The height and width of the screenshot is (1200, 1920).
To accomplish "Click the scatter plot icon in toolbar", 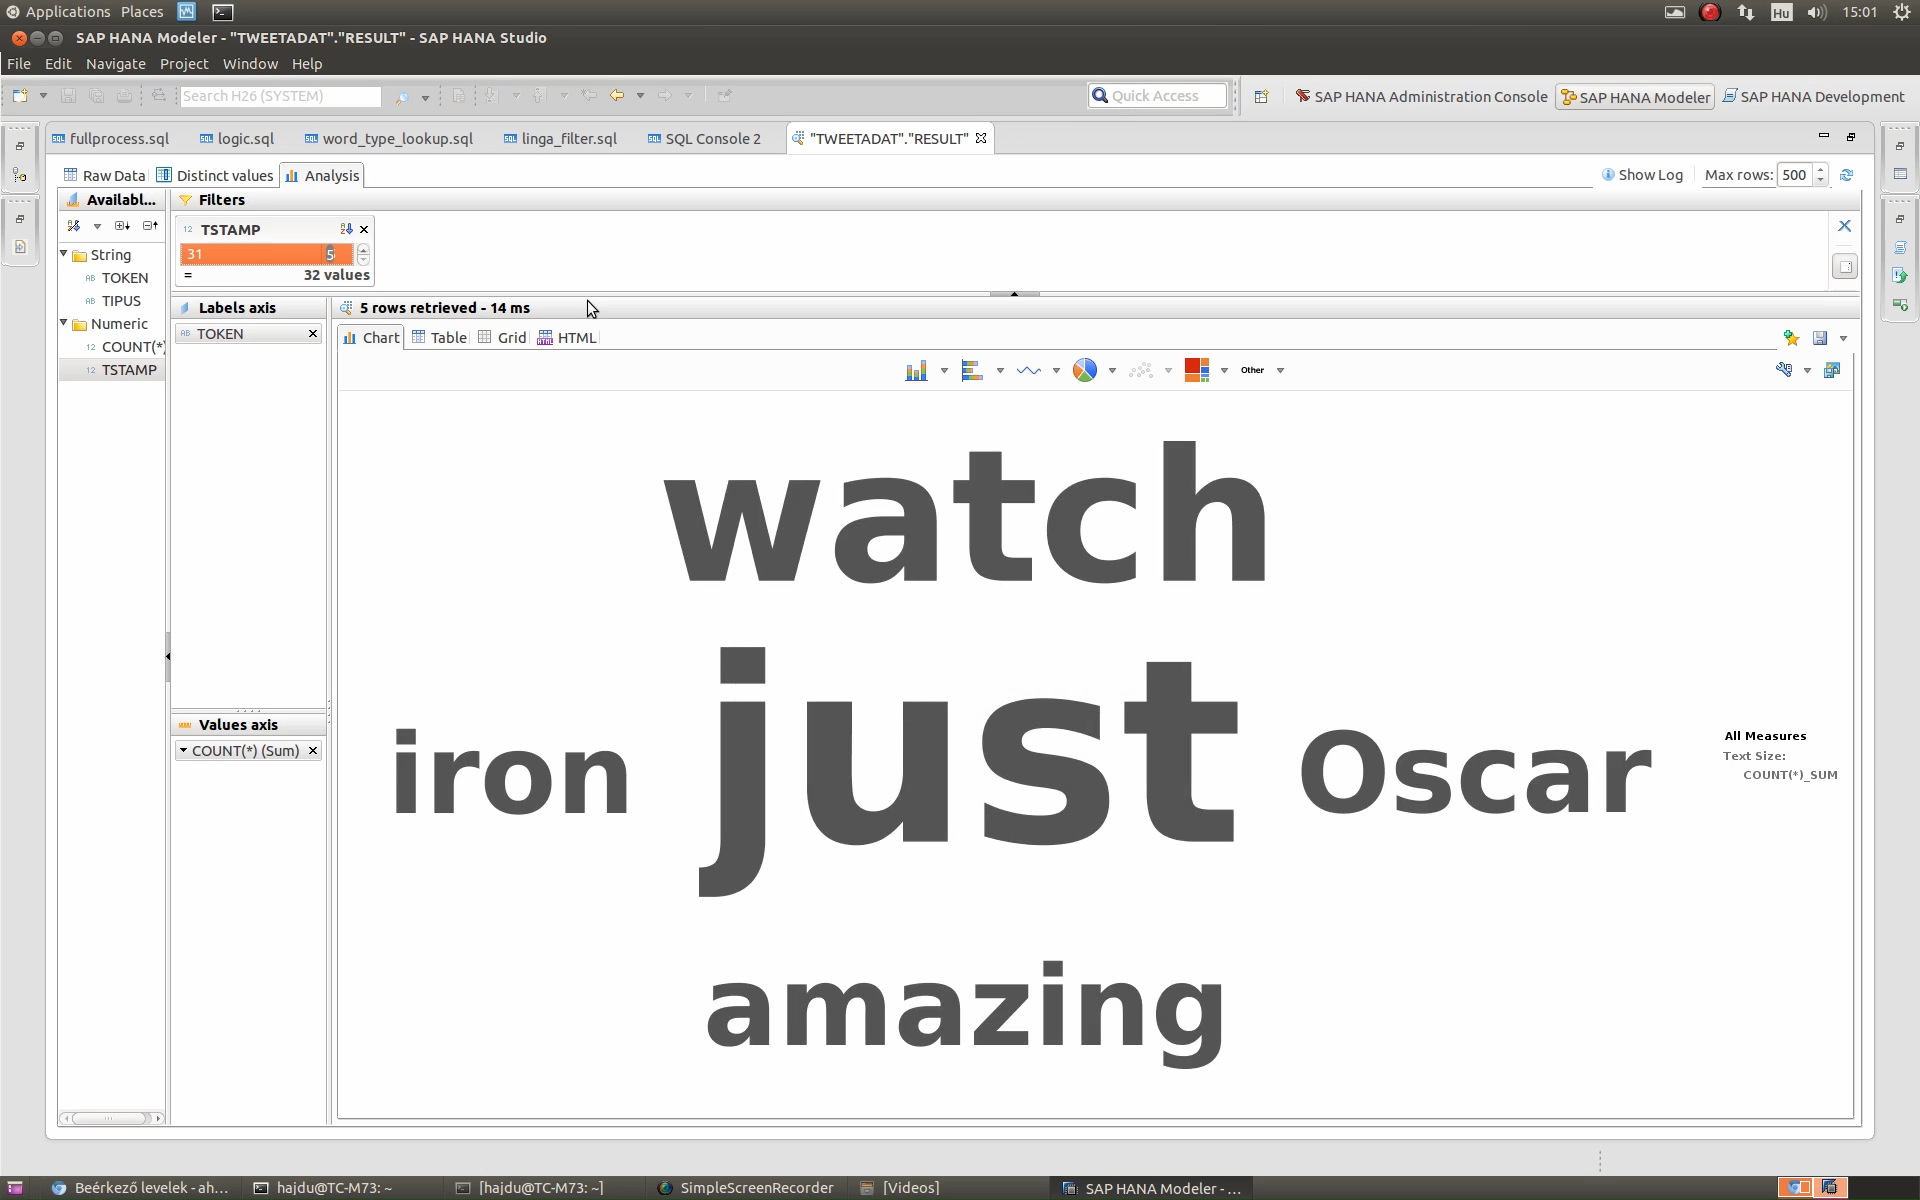I will 1139,369.
